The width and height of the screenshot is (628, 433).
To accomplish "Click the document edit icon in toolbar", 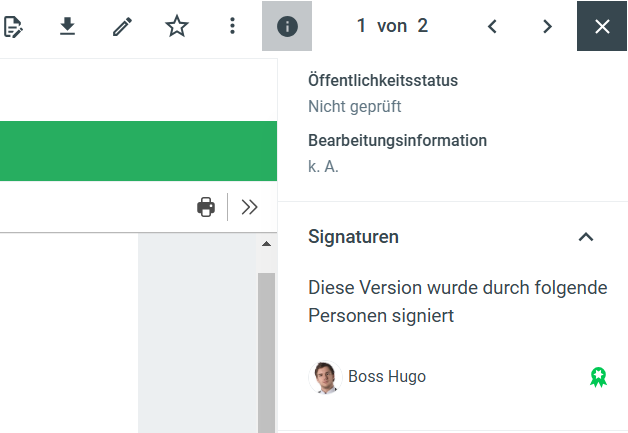I will [12, 26].
